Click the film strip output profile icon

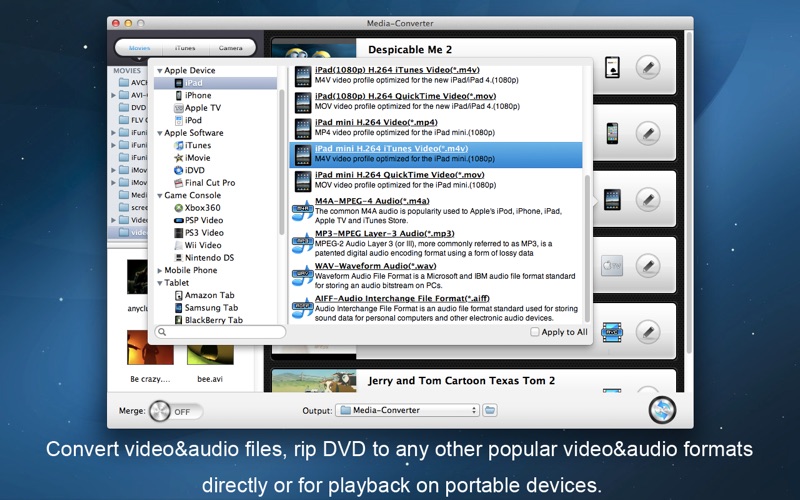(x=612, y=332)
